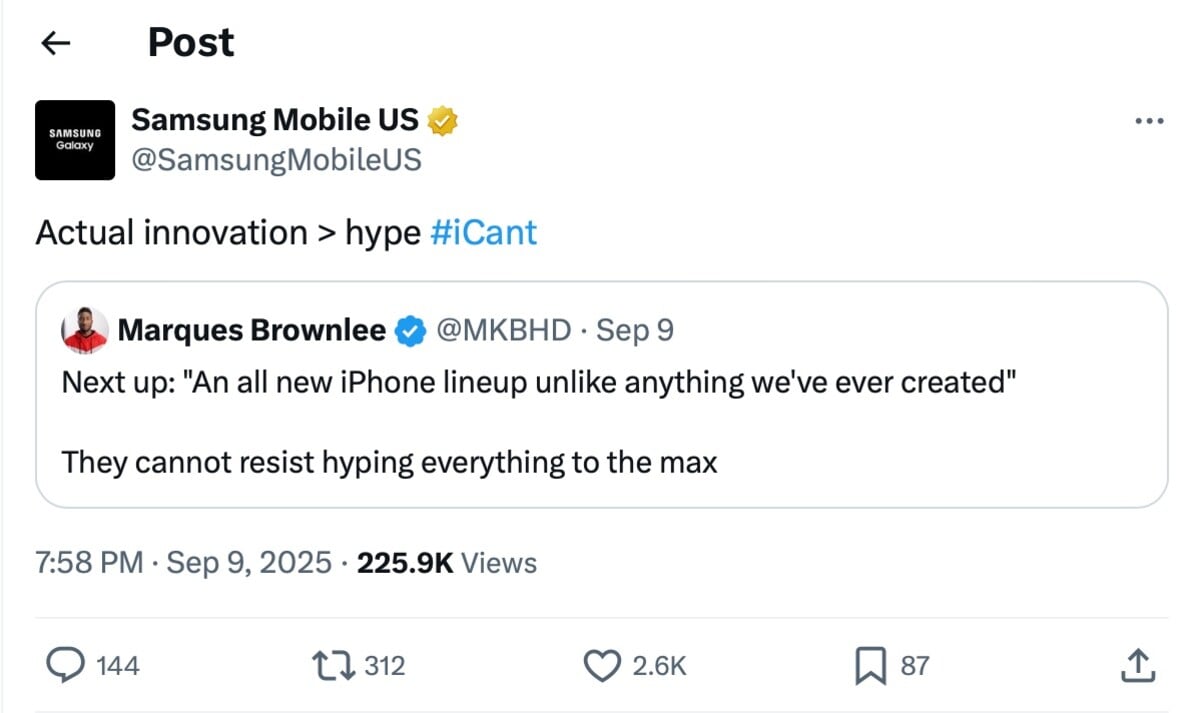
Task: Click the blue verified checkmark badge
Action: 409,330
